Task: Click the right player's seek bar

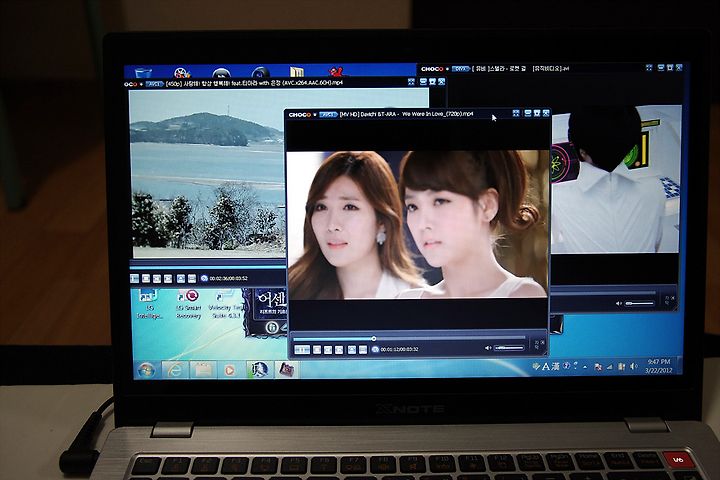Action: 603,293
